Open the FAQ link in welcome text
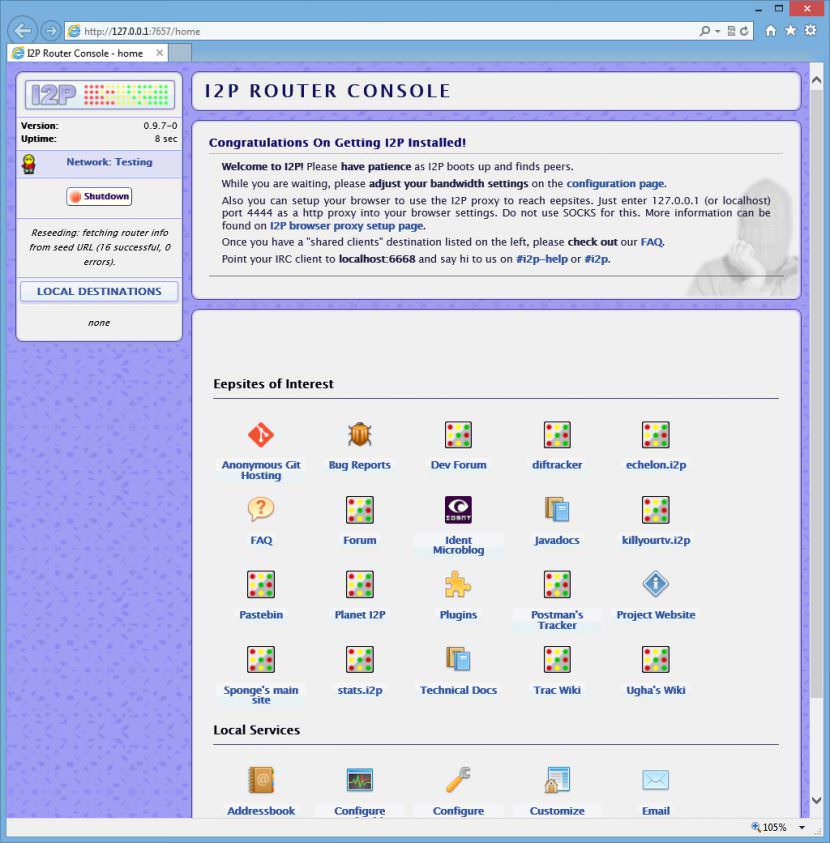The image size is (830, 843). (x=652, y=242)
